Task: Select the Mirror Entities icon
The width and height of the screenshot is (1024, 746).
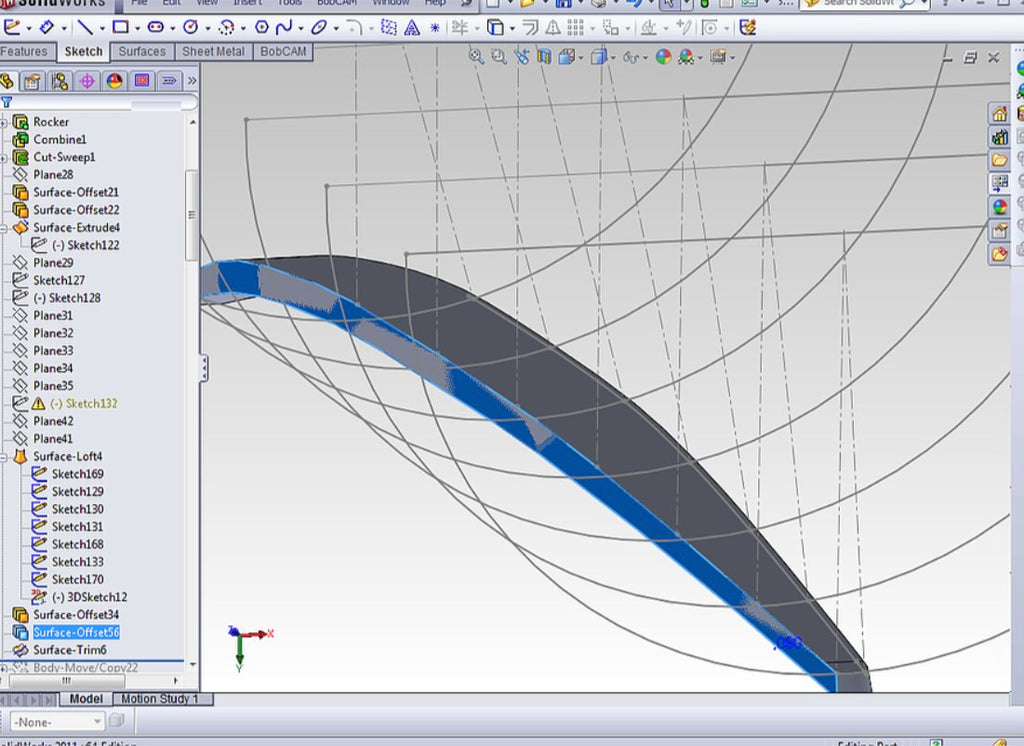Action: point(551,28)
